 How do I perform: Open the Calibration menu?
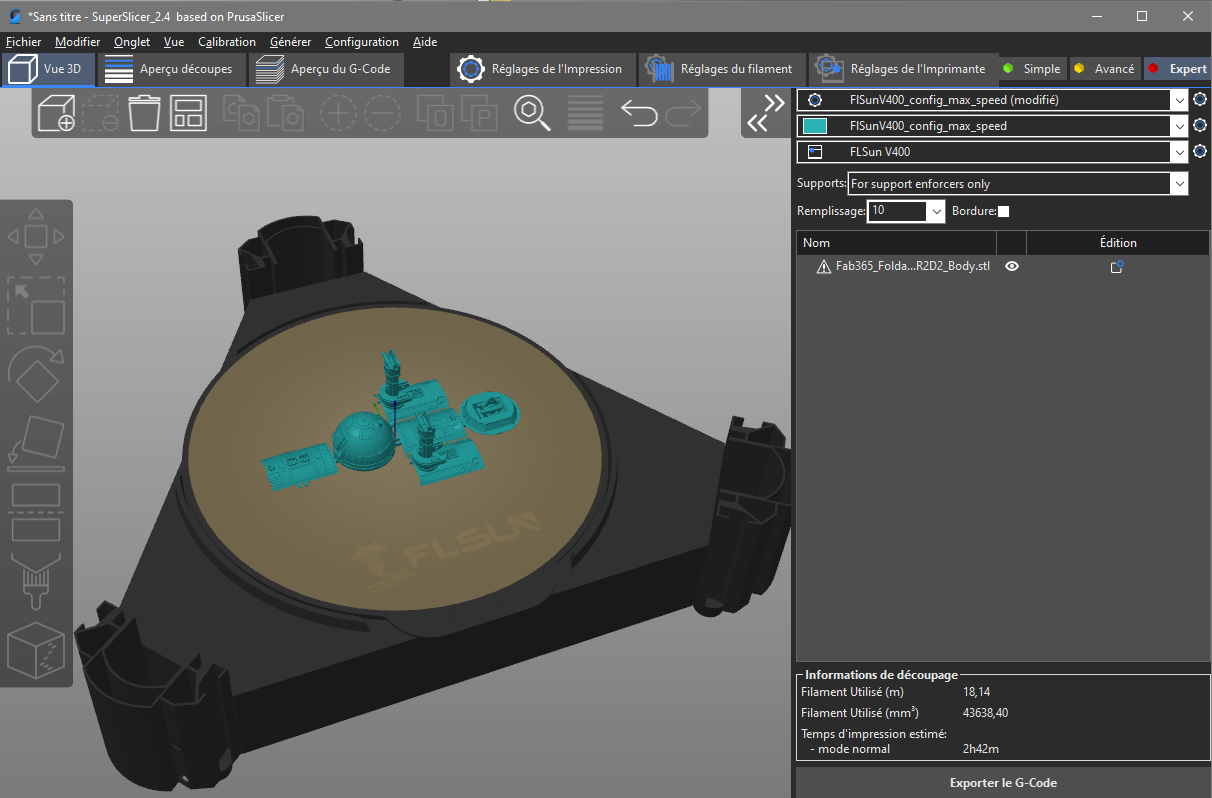(x=227, y=42)
